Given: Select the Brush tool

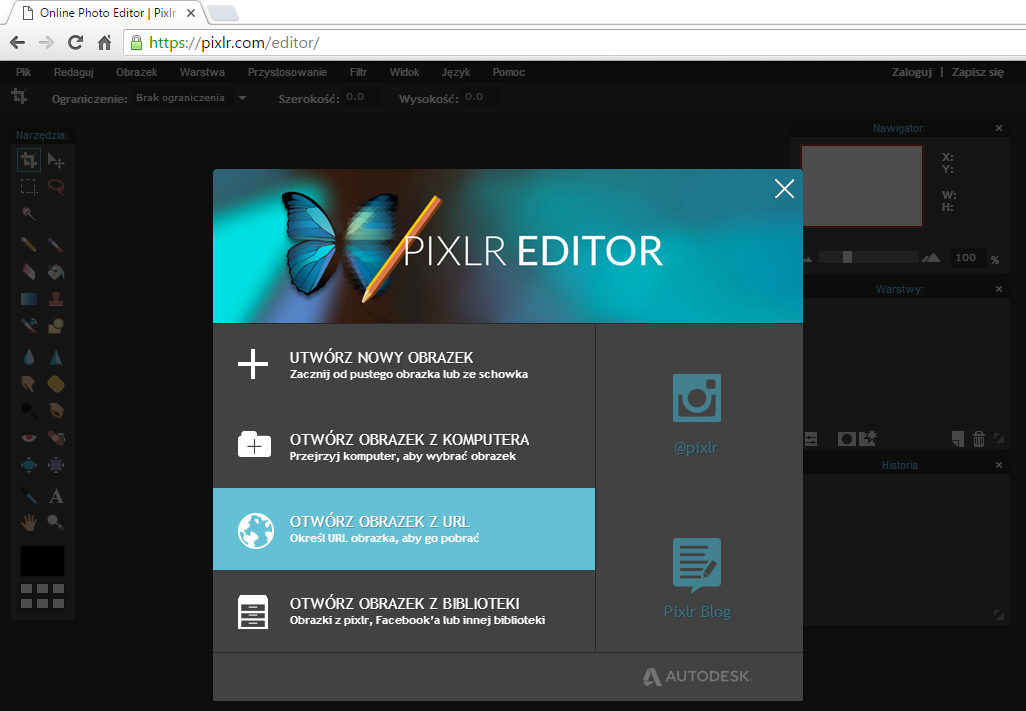Looking at the screenshot, I should point(56,245).
